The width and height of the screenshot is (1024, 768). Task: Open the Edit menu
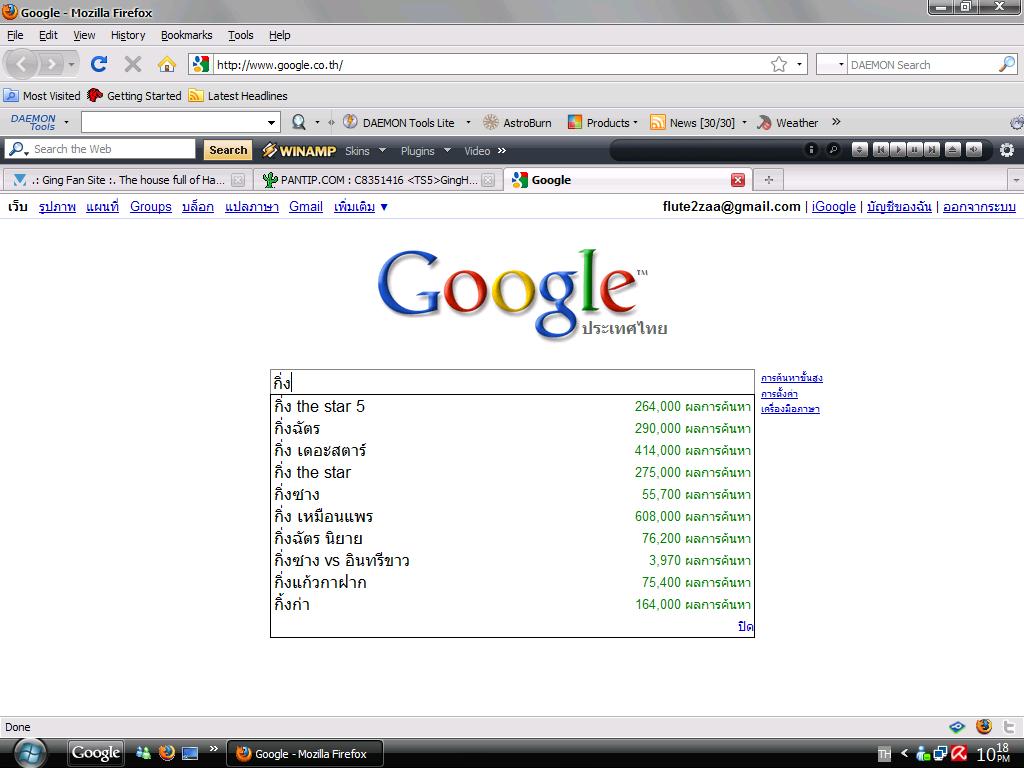48,35
